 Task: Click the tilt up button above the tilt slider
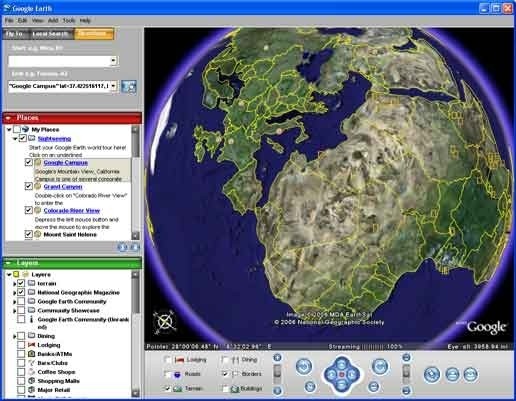406,358
